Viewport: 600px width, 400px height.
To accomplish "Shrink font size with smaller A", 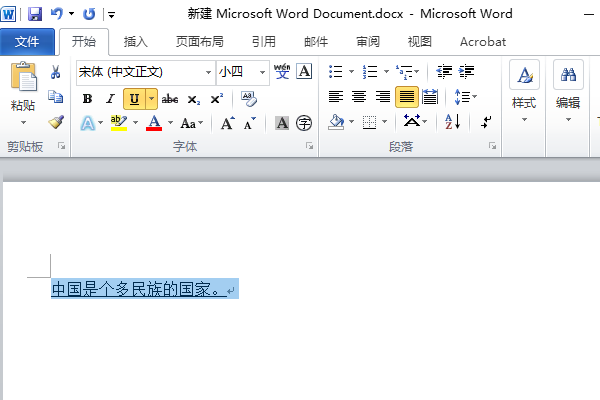I will tap(249, 123).
